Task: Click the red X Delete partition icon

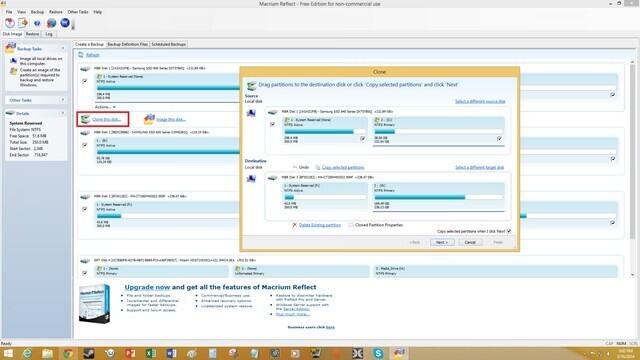Action: 295,225
